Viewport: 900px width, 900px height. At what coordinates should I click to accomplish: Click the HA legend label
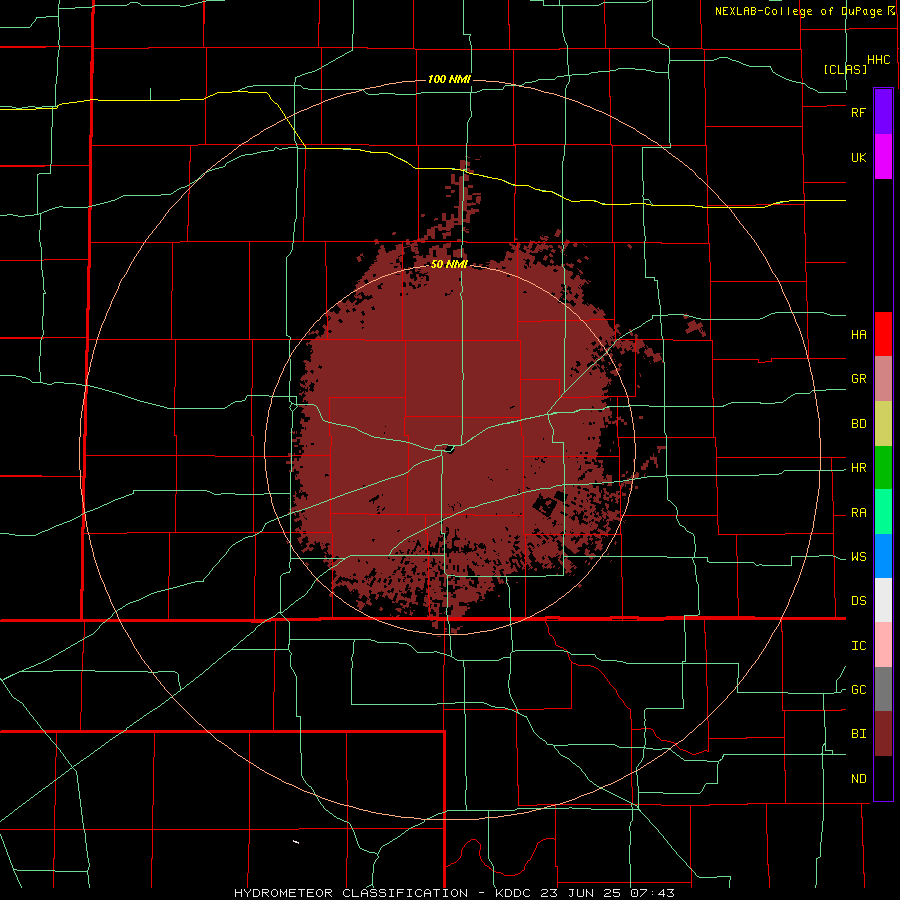pos(859,335)
